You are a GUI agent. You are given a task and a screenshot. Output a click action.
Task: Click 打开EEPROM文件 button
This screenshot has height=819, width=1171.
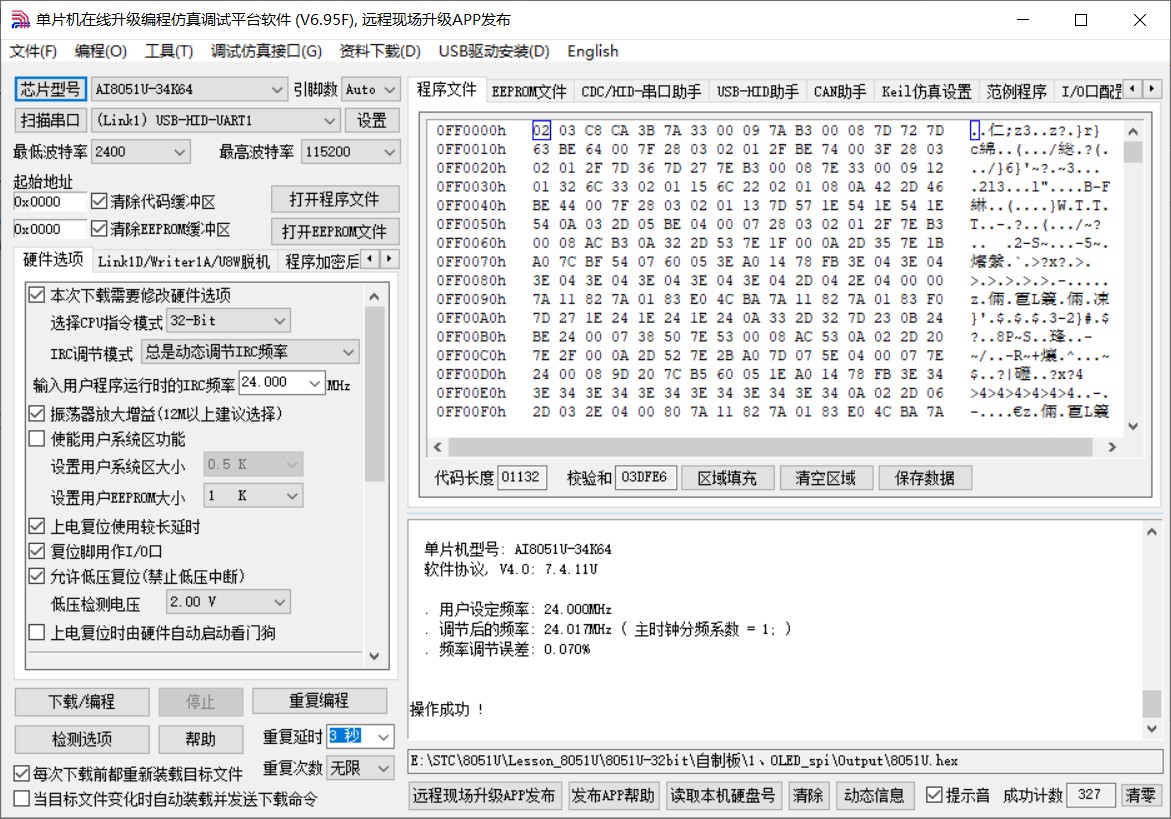[335, 231]
